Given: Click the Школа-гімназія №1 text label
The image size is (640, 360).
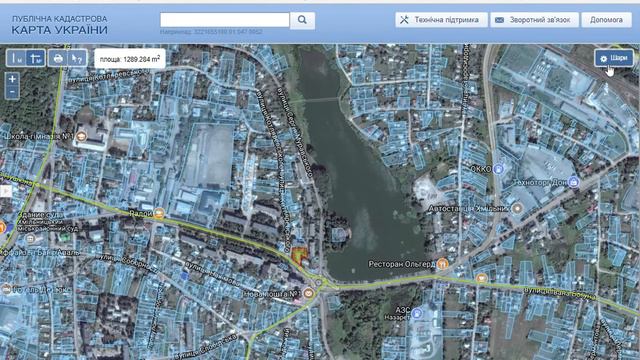Looking at the screenshot, I should pos(38,136).
